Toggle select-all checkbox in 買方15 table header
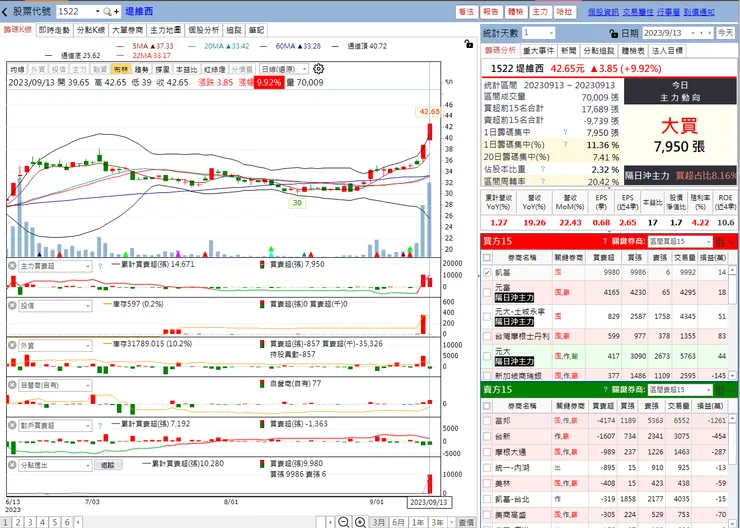The height and width of the screenshot is (528, 740). pyautogui.click(x=487, y=258)
